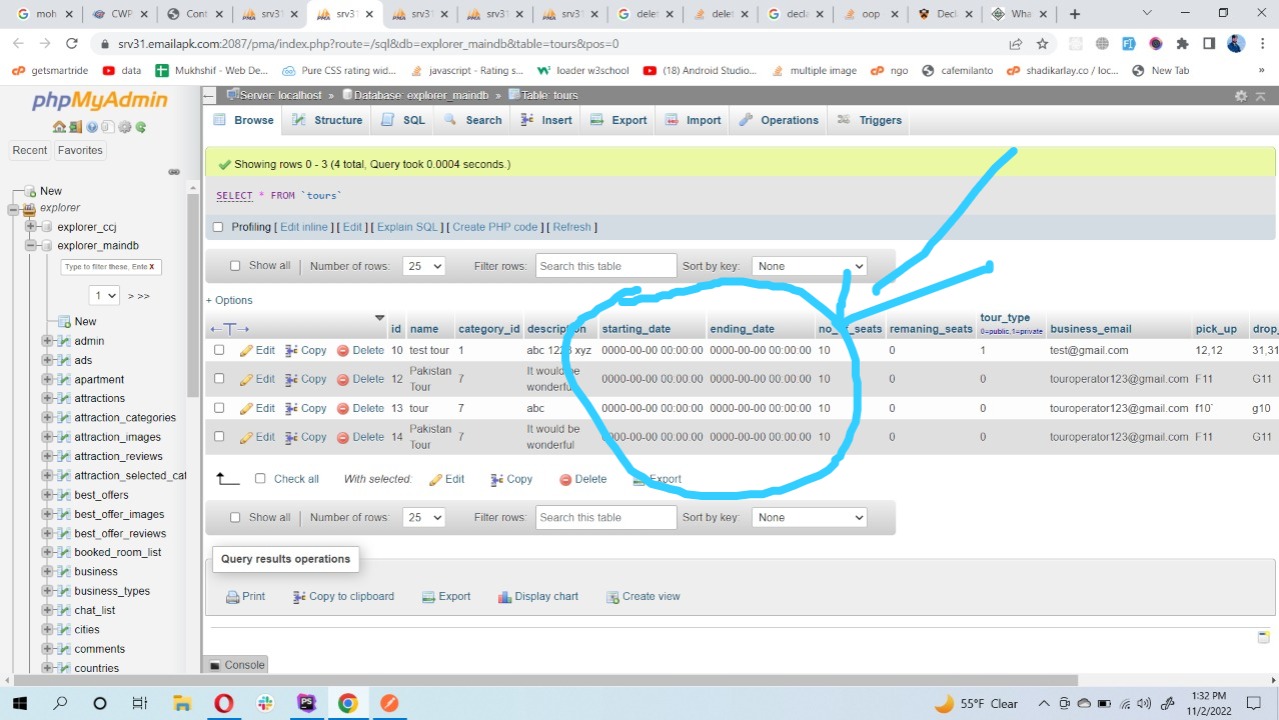This screenshot has height=720, width=1279.
Task: Open Opera from the Windows taskbar
Action: [x=223, y=703]
